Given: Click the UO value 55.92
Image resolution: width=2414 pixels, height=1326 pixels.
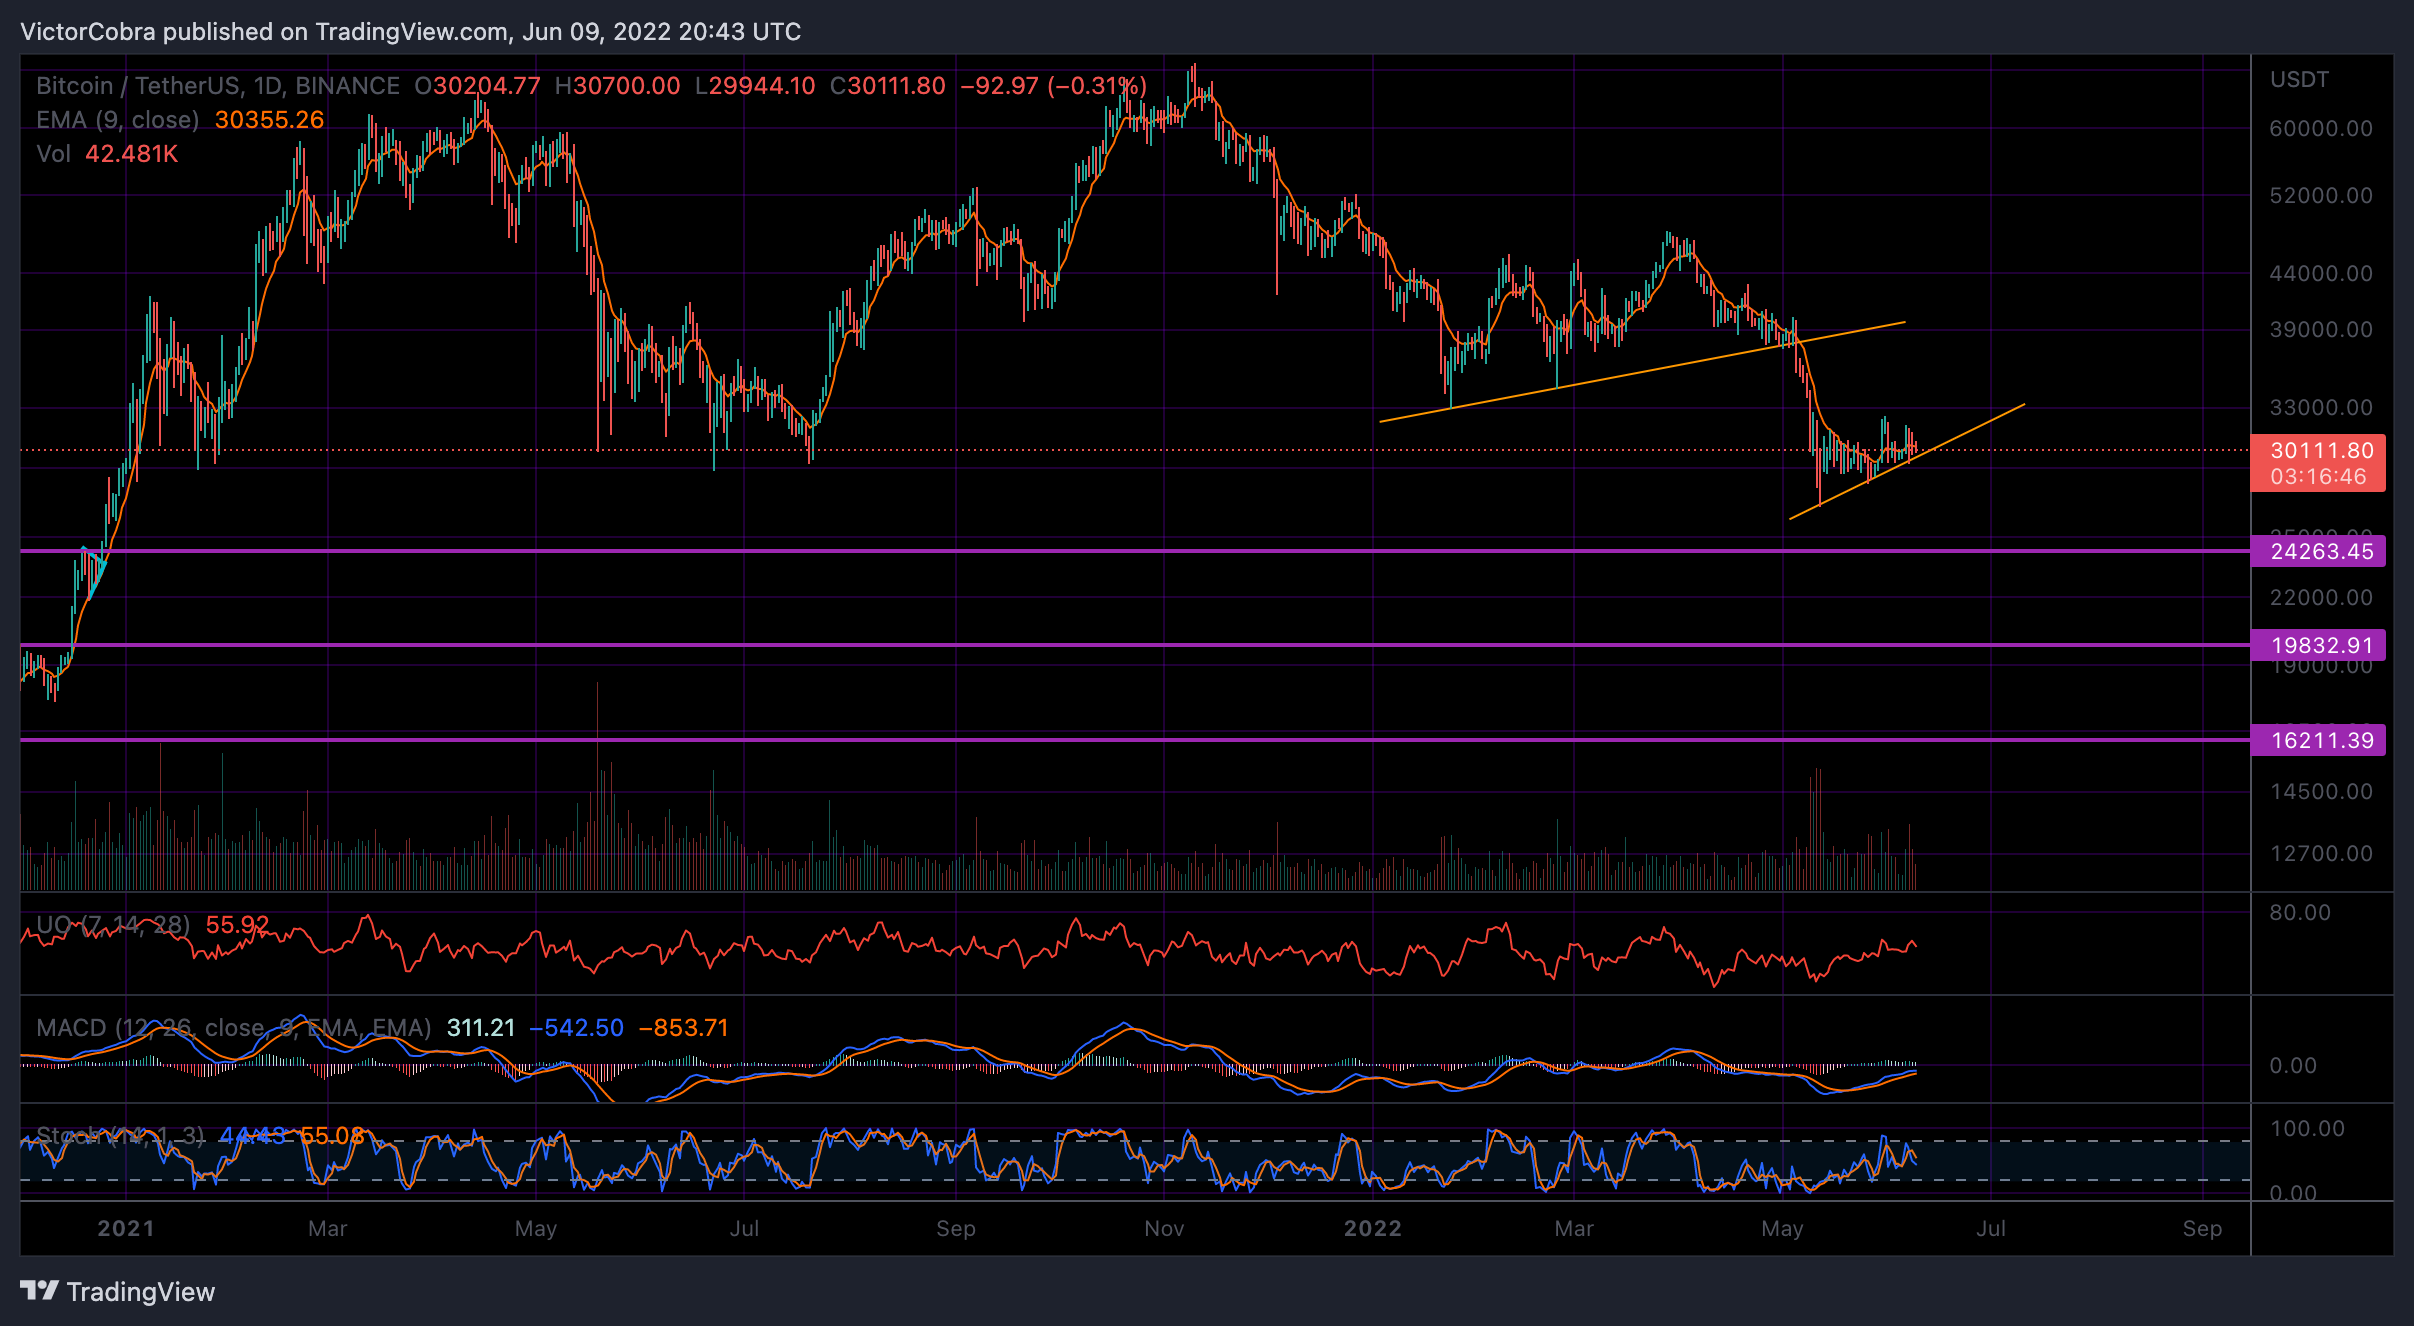Looking at the screenshot, I should (x=237, y=925).
